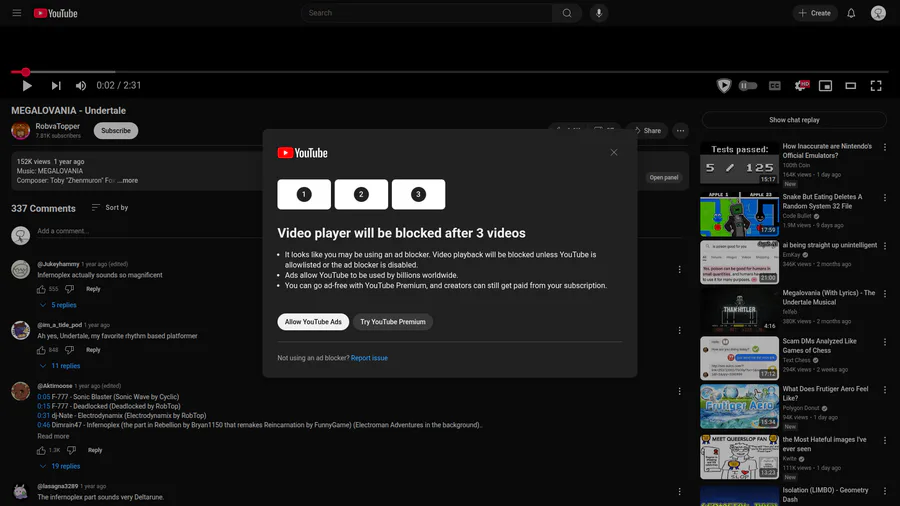Switch to theater mode
Viewport: 900px width, 506px height.
[x=851, y=85]
